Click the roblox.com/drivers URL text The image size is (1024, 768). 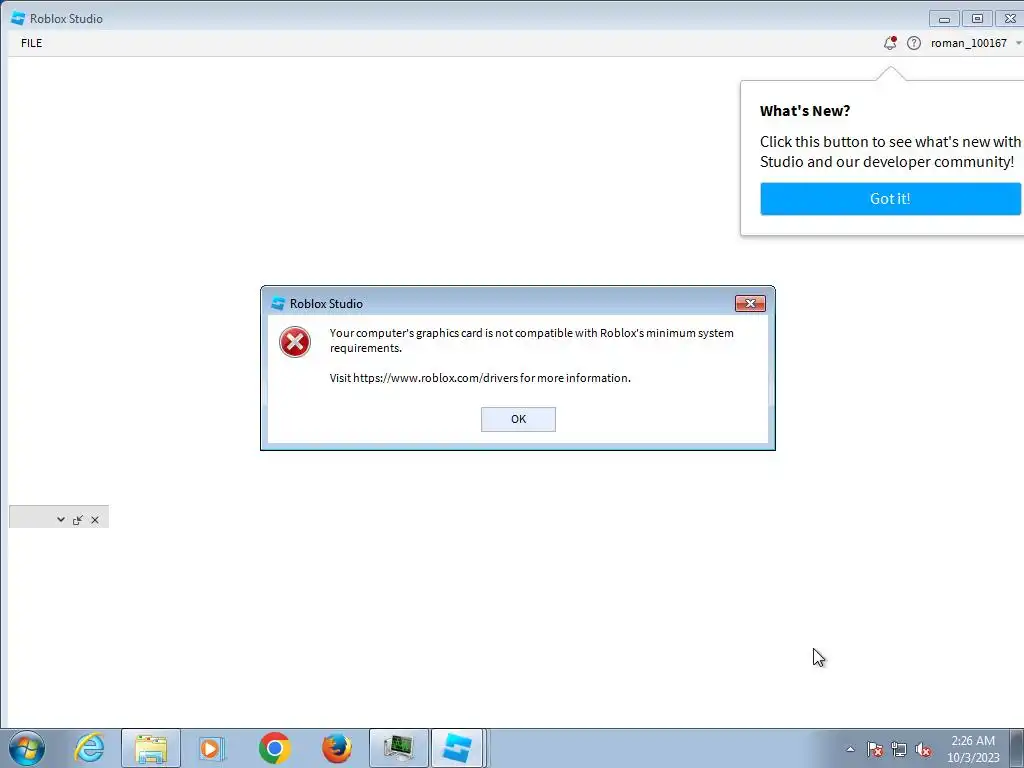[435, 378]
